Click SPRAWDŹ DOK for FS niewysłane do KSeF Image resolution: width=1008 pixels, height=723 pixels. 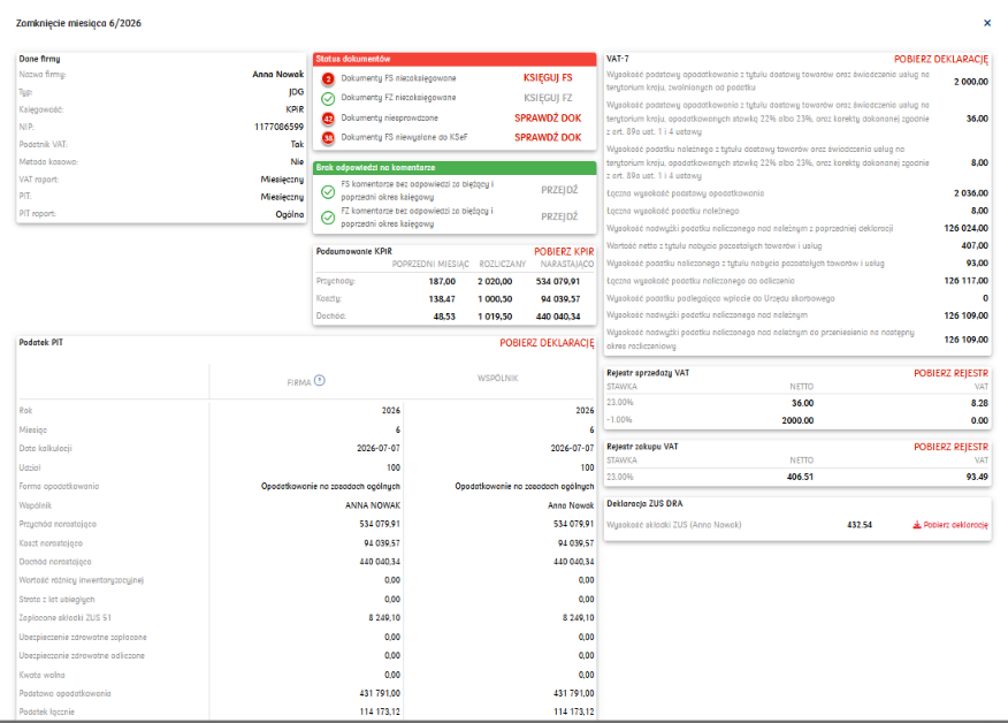[x=548, y=138]
